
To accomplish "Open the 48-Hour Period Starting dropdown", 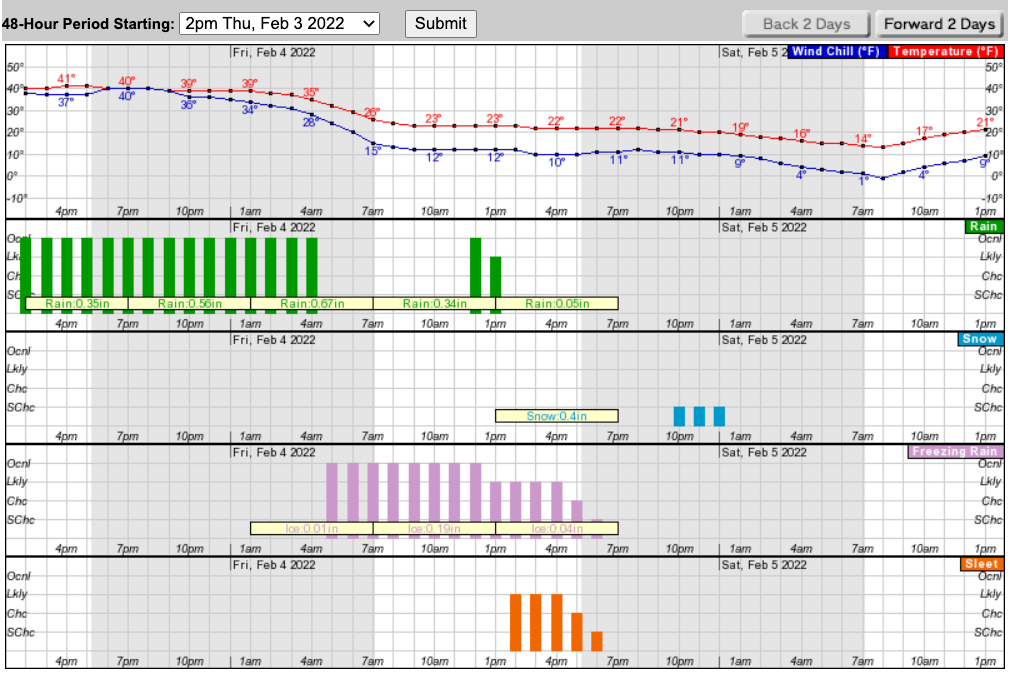I will point(279,23).
